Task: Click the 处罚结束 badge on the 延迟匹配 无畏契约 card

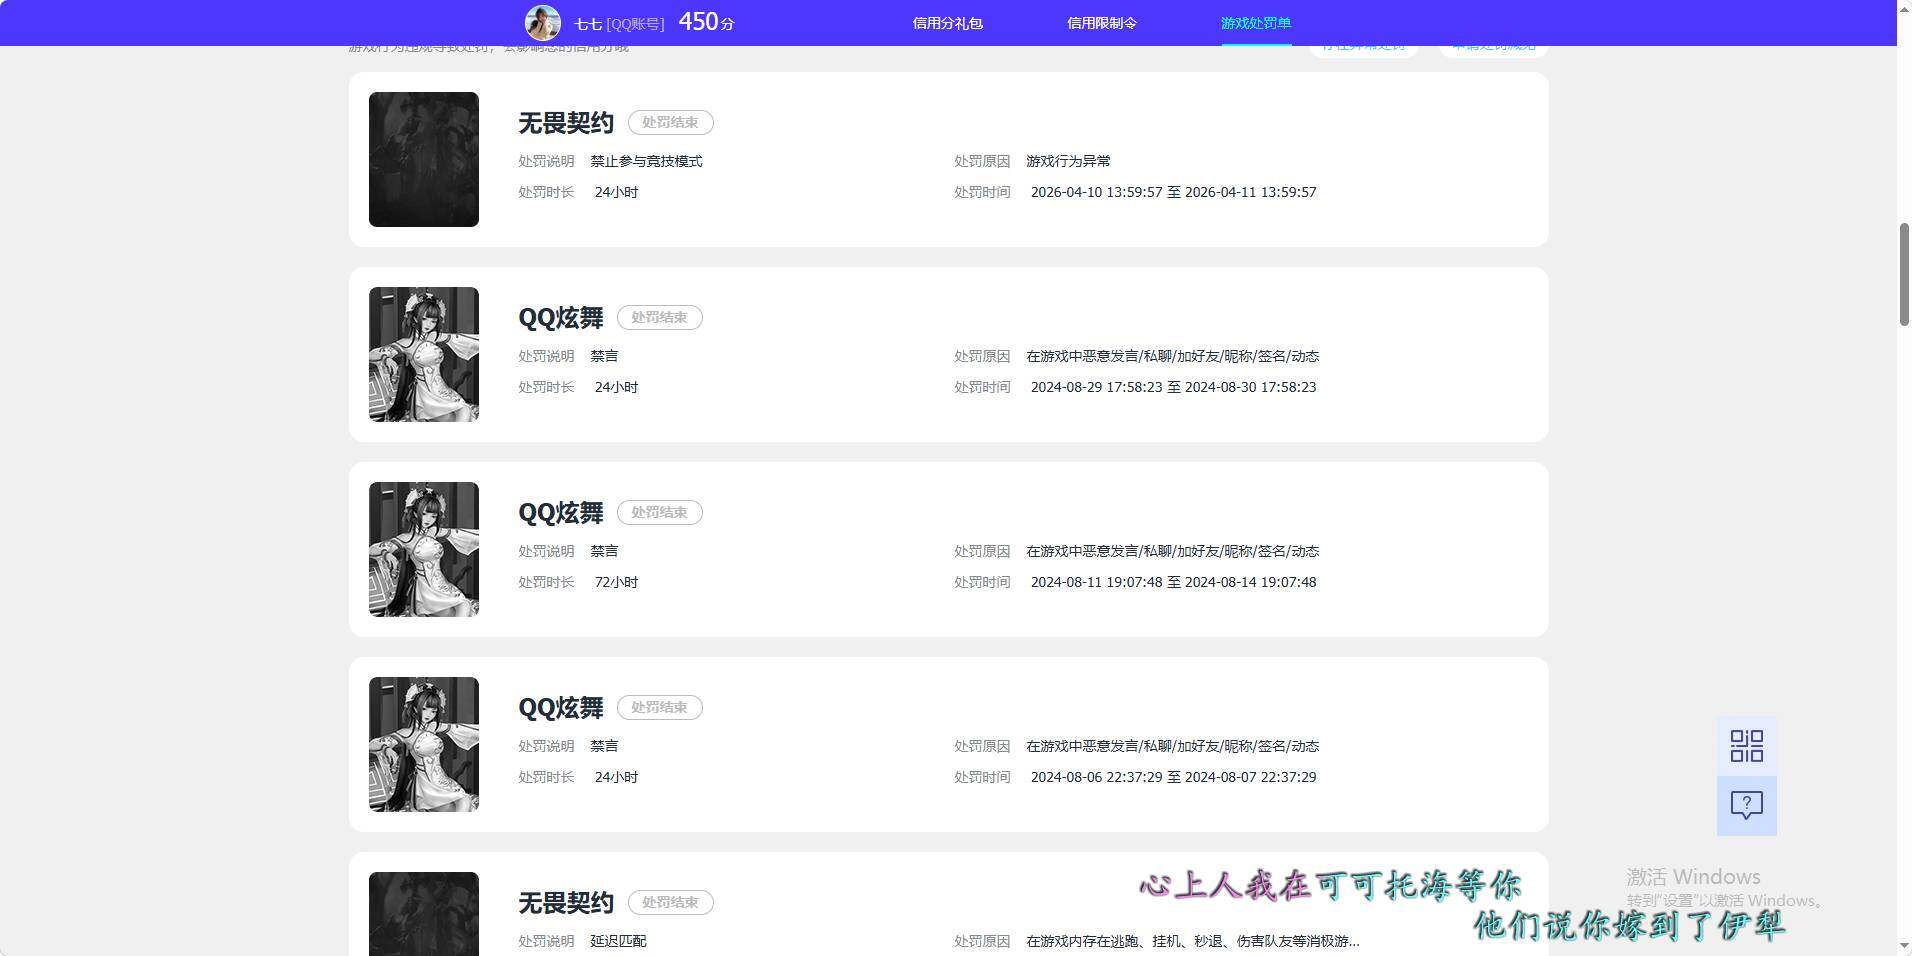Action: 670,902
